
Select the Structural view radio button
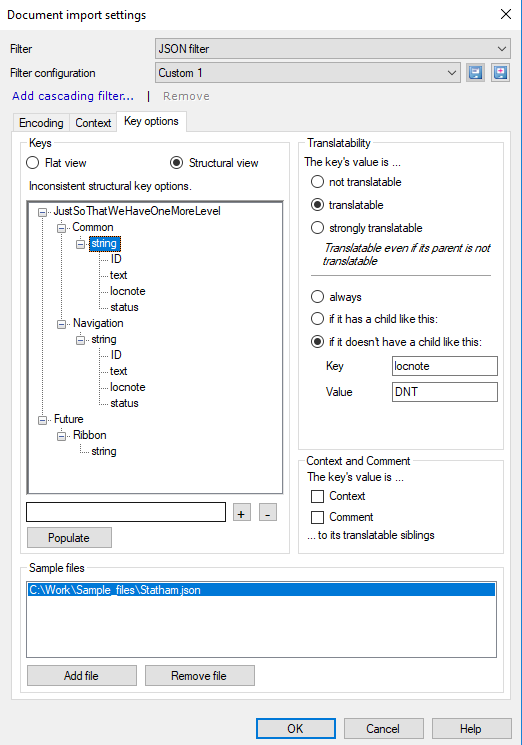[x=176, y=163]
